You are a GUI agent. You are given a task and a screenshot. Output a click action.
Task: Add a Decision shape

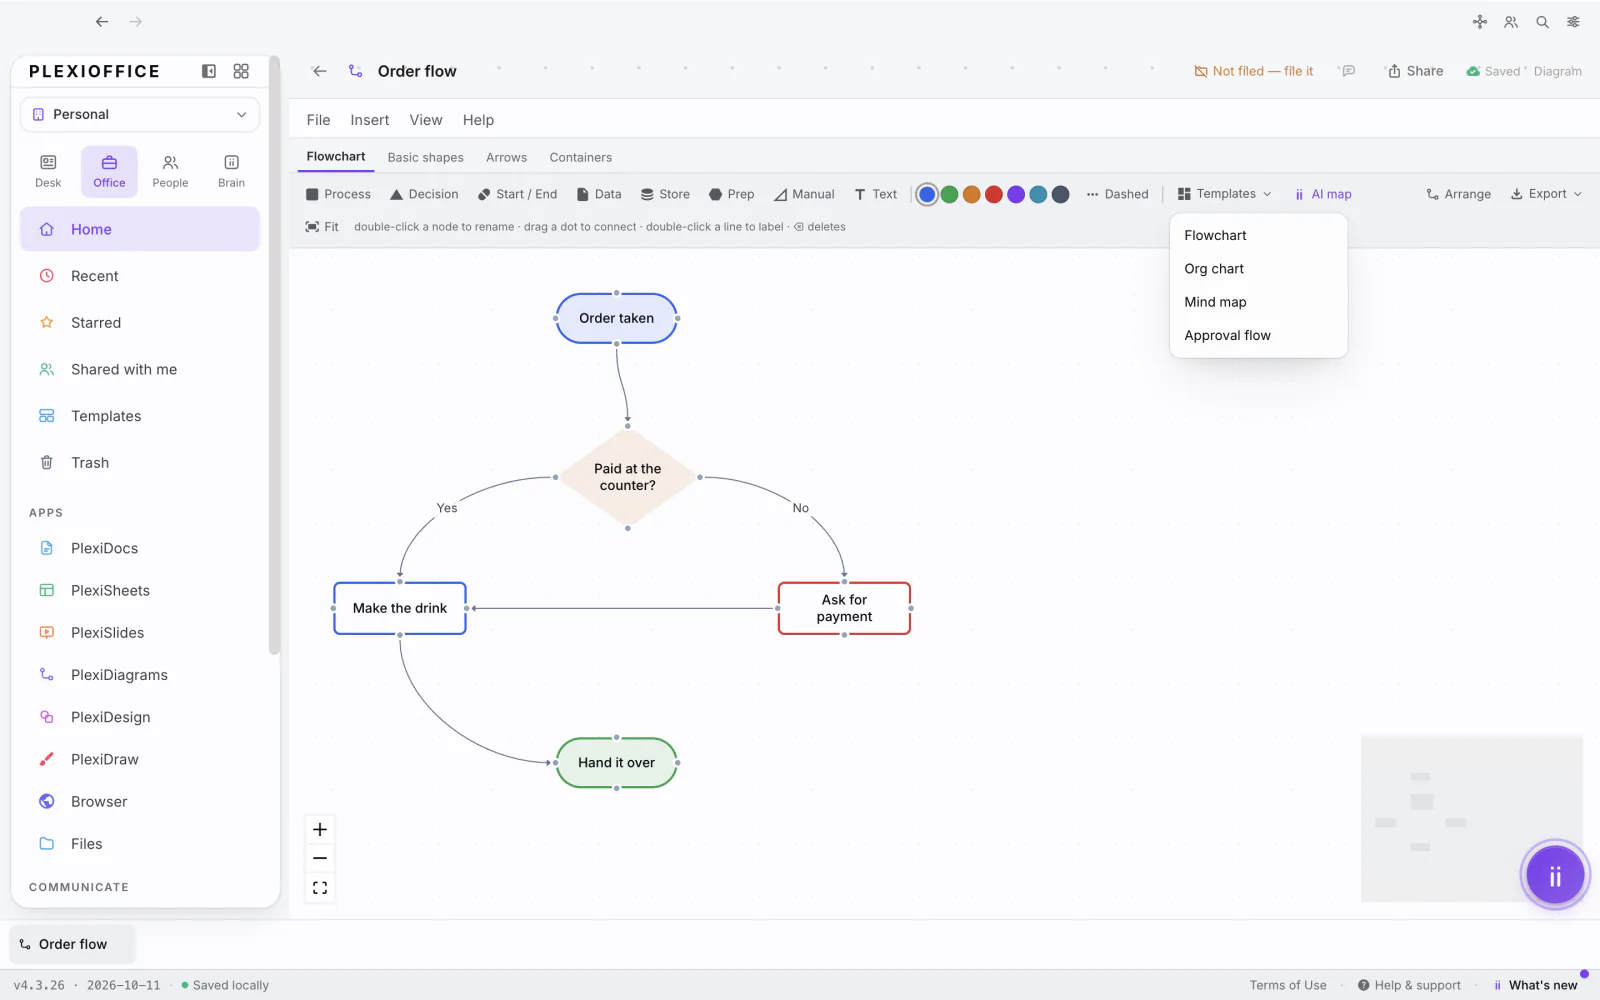[x=424, y=194]
